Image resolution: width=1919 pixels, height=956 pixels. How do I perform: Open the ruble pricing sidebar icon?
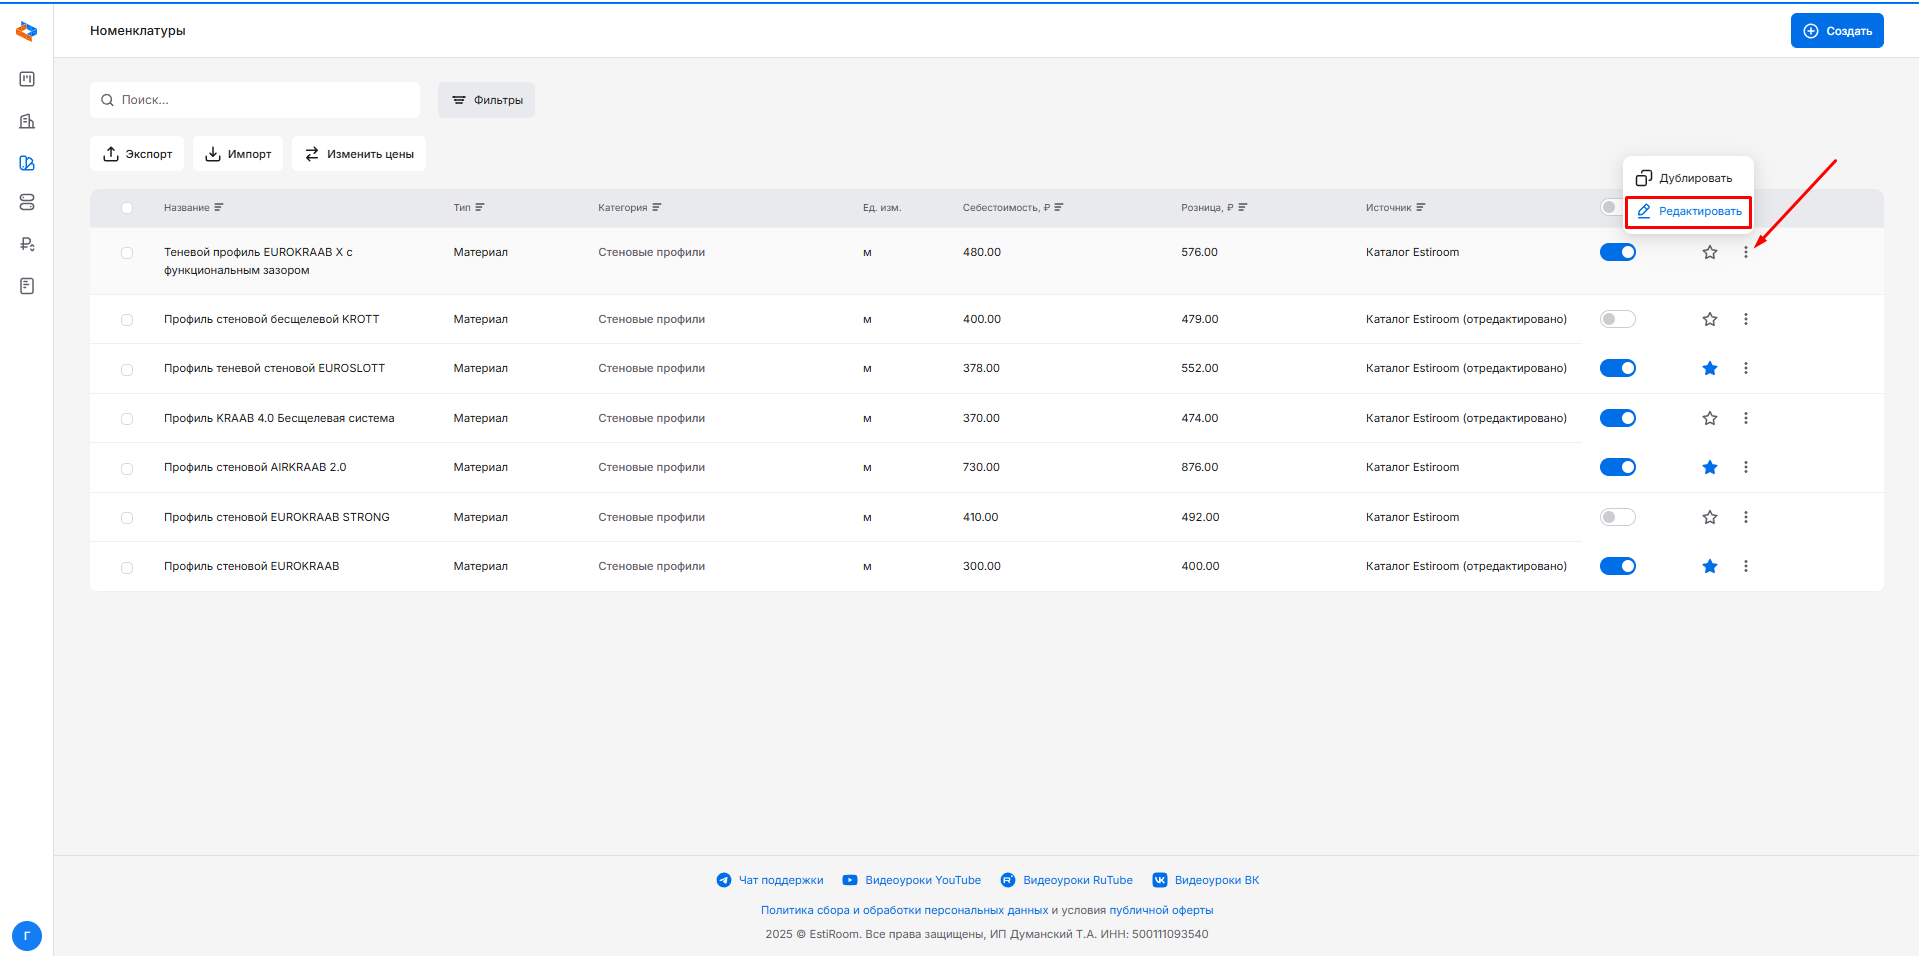pyautogui.click(x=27, y=244)
